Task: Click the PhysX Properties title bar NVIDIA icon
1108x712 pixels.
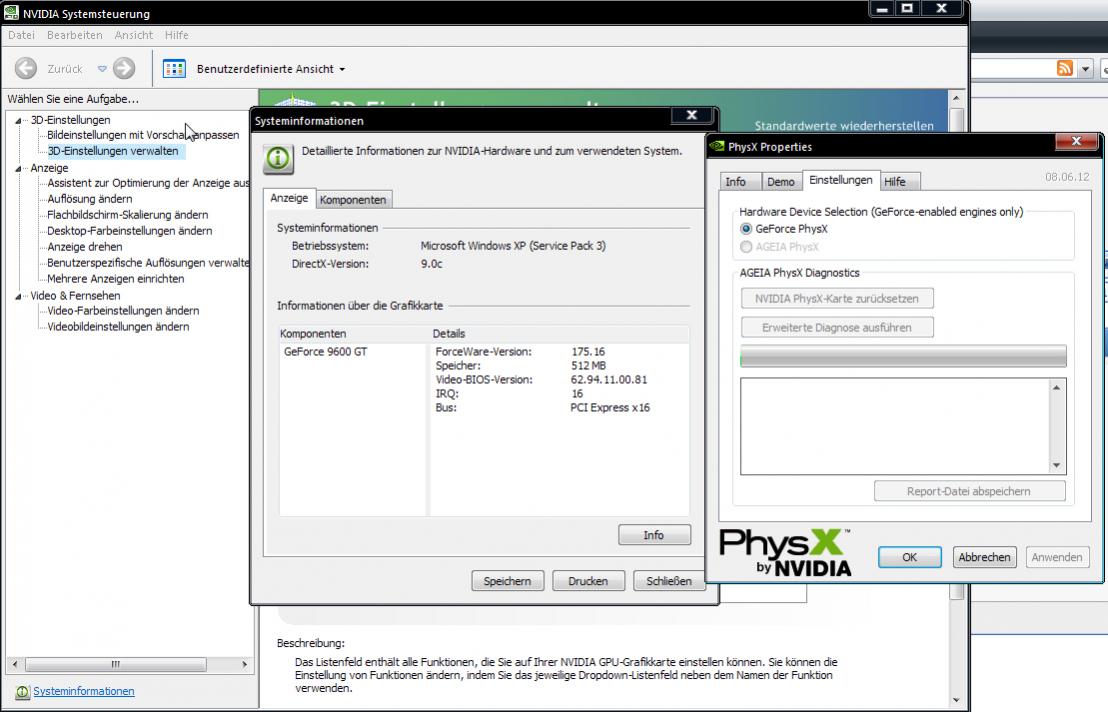Action: click(x=718, y=146)
